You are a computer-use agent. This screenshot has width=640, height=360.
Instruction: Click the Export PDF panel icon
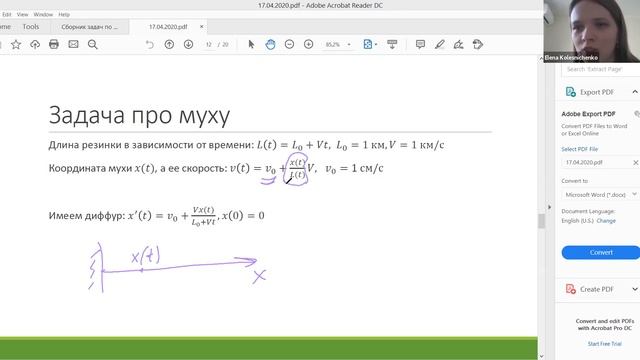(x=571, y=92)
